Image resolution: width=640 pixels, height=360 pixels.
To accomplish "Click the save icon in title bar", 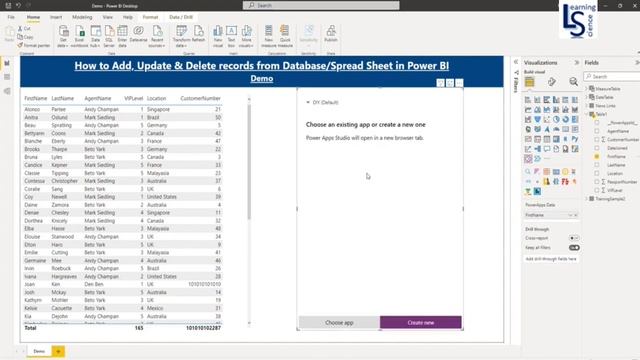I will [8, 5].
